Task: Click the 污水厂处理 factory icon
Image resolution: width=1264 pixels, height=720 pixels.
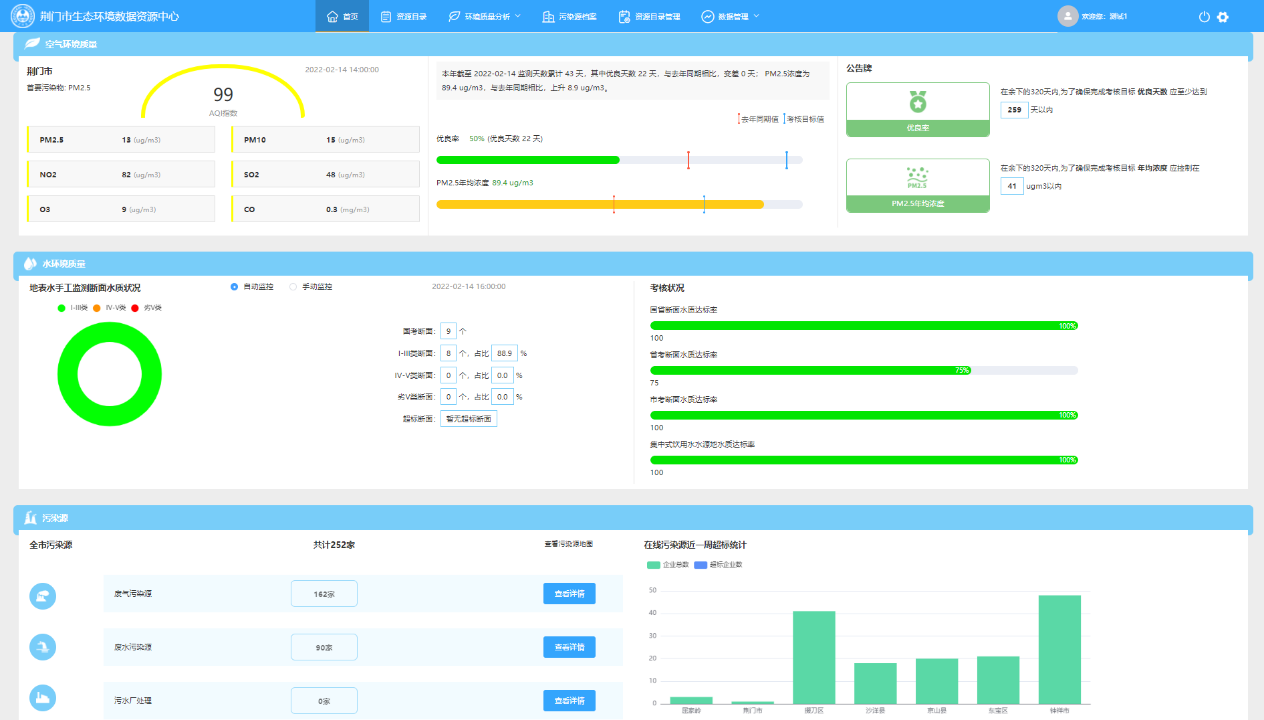Action: pyautogui.click(x=43, y=698)
